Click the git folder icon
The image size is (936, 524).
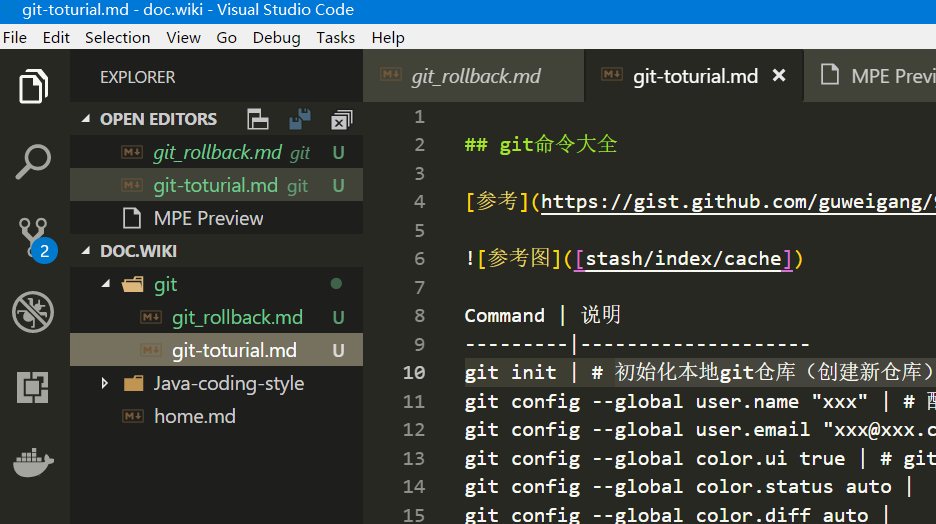click(x=133, y=284)
